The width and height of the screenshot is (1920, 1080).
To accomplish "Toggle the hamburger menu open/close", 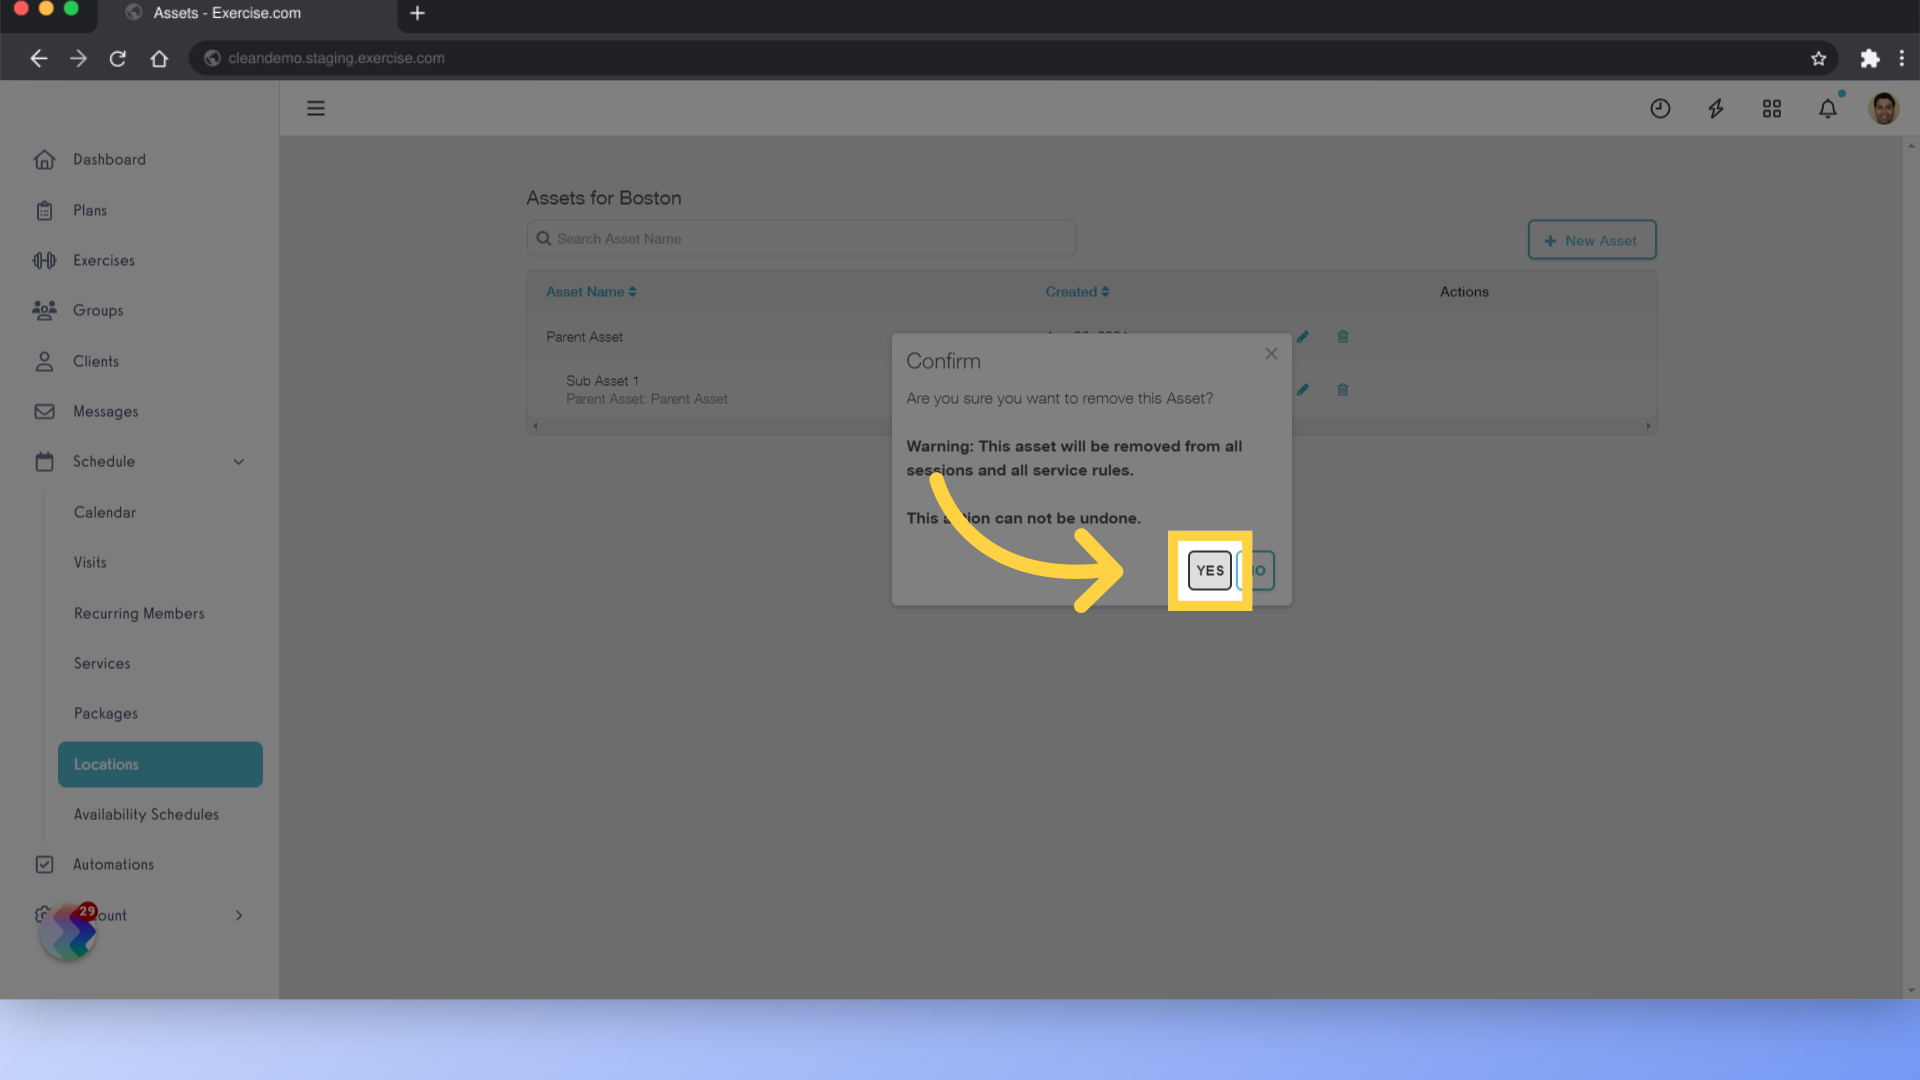I will point(315,107).
